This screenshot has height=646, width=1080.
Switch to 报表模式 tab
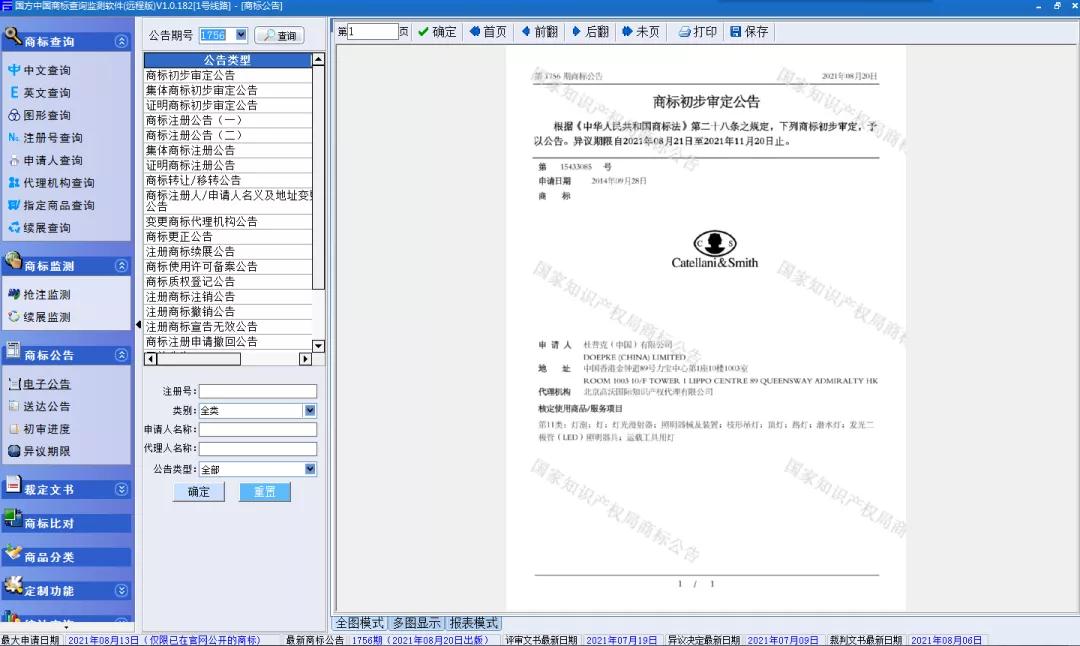[473, 623]
